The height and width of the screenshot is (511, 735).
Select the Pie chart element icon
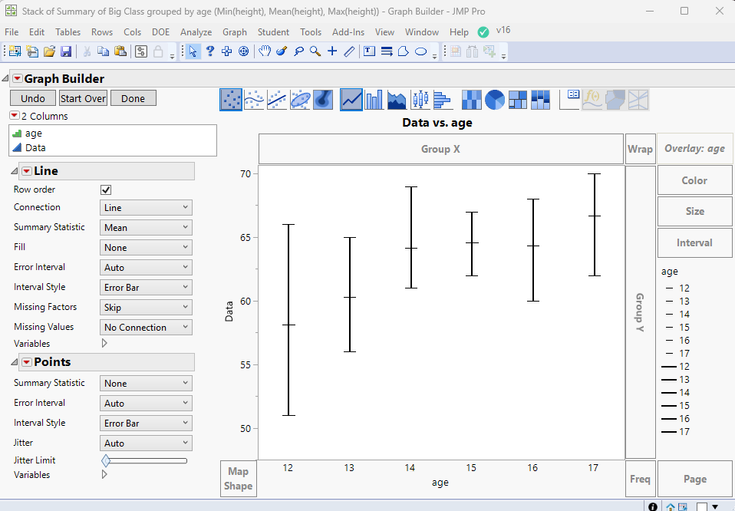pyautogui.click(x=495, y=99)
